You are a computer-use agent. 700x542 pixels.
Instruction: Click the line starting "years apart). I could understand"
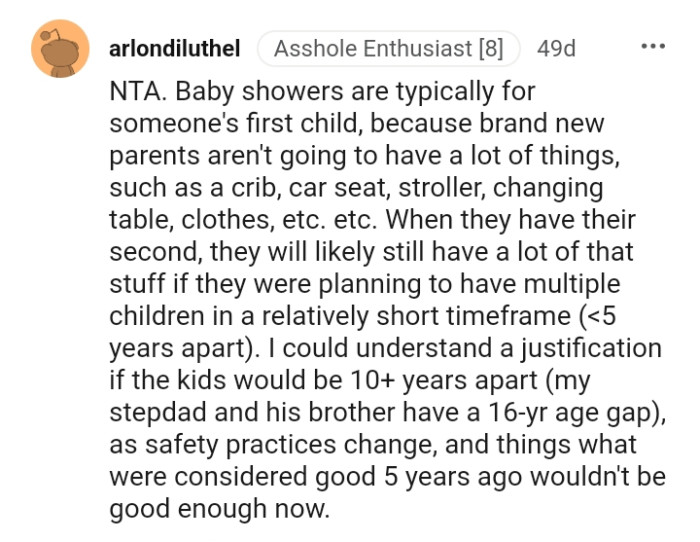385,348
